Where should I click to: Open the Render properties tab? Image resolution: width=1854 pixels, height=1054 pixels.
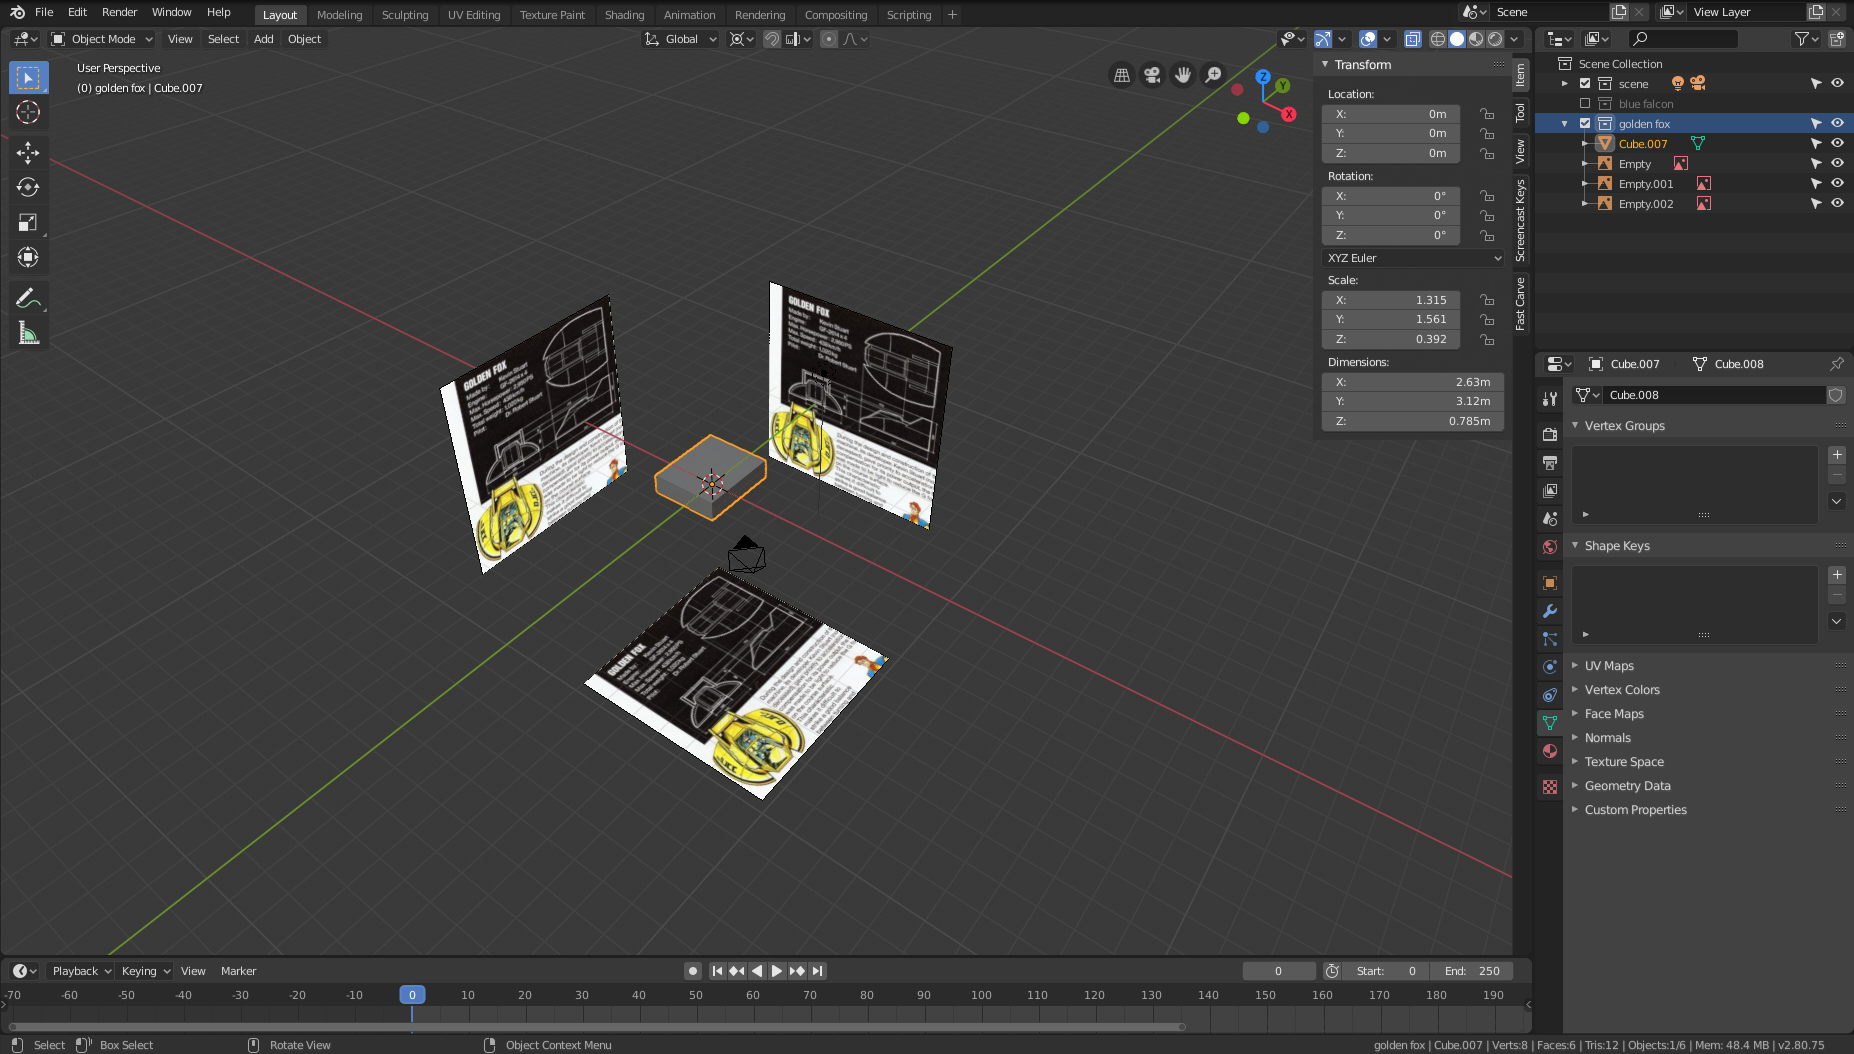coord(1550,434)
